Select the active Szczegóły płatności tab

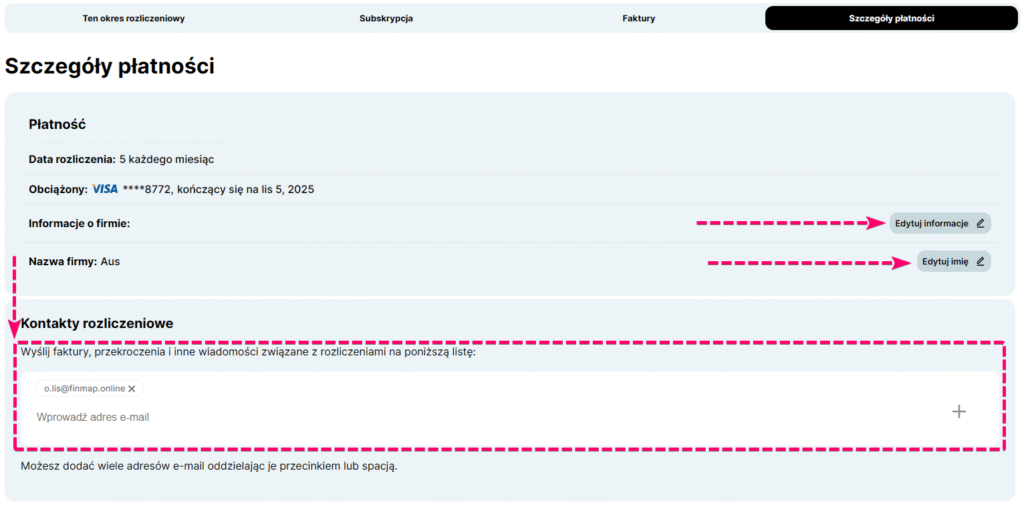pyautogui.click(x=891, y=18)
